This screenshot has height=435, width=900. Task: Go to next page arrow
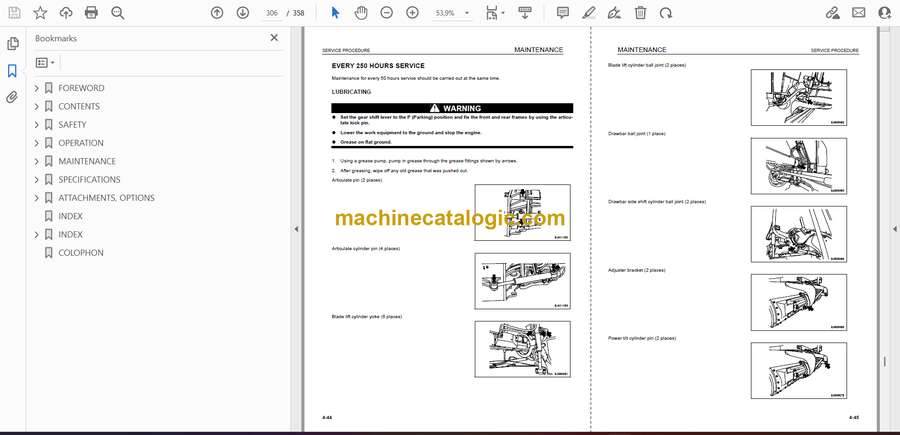(x=243, y=13)
